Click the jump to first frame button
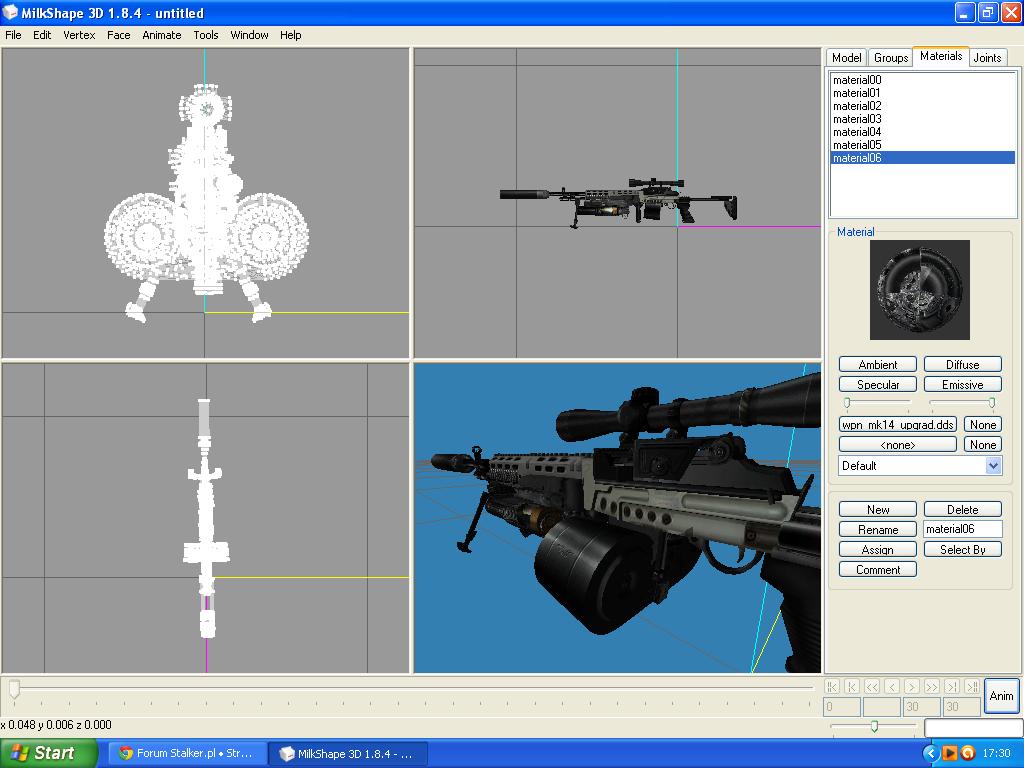Image resolution: width=1024 pixels, height=768 pixels. [831, 686]
